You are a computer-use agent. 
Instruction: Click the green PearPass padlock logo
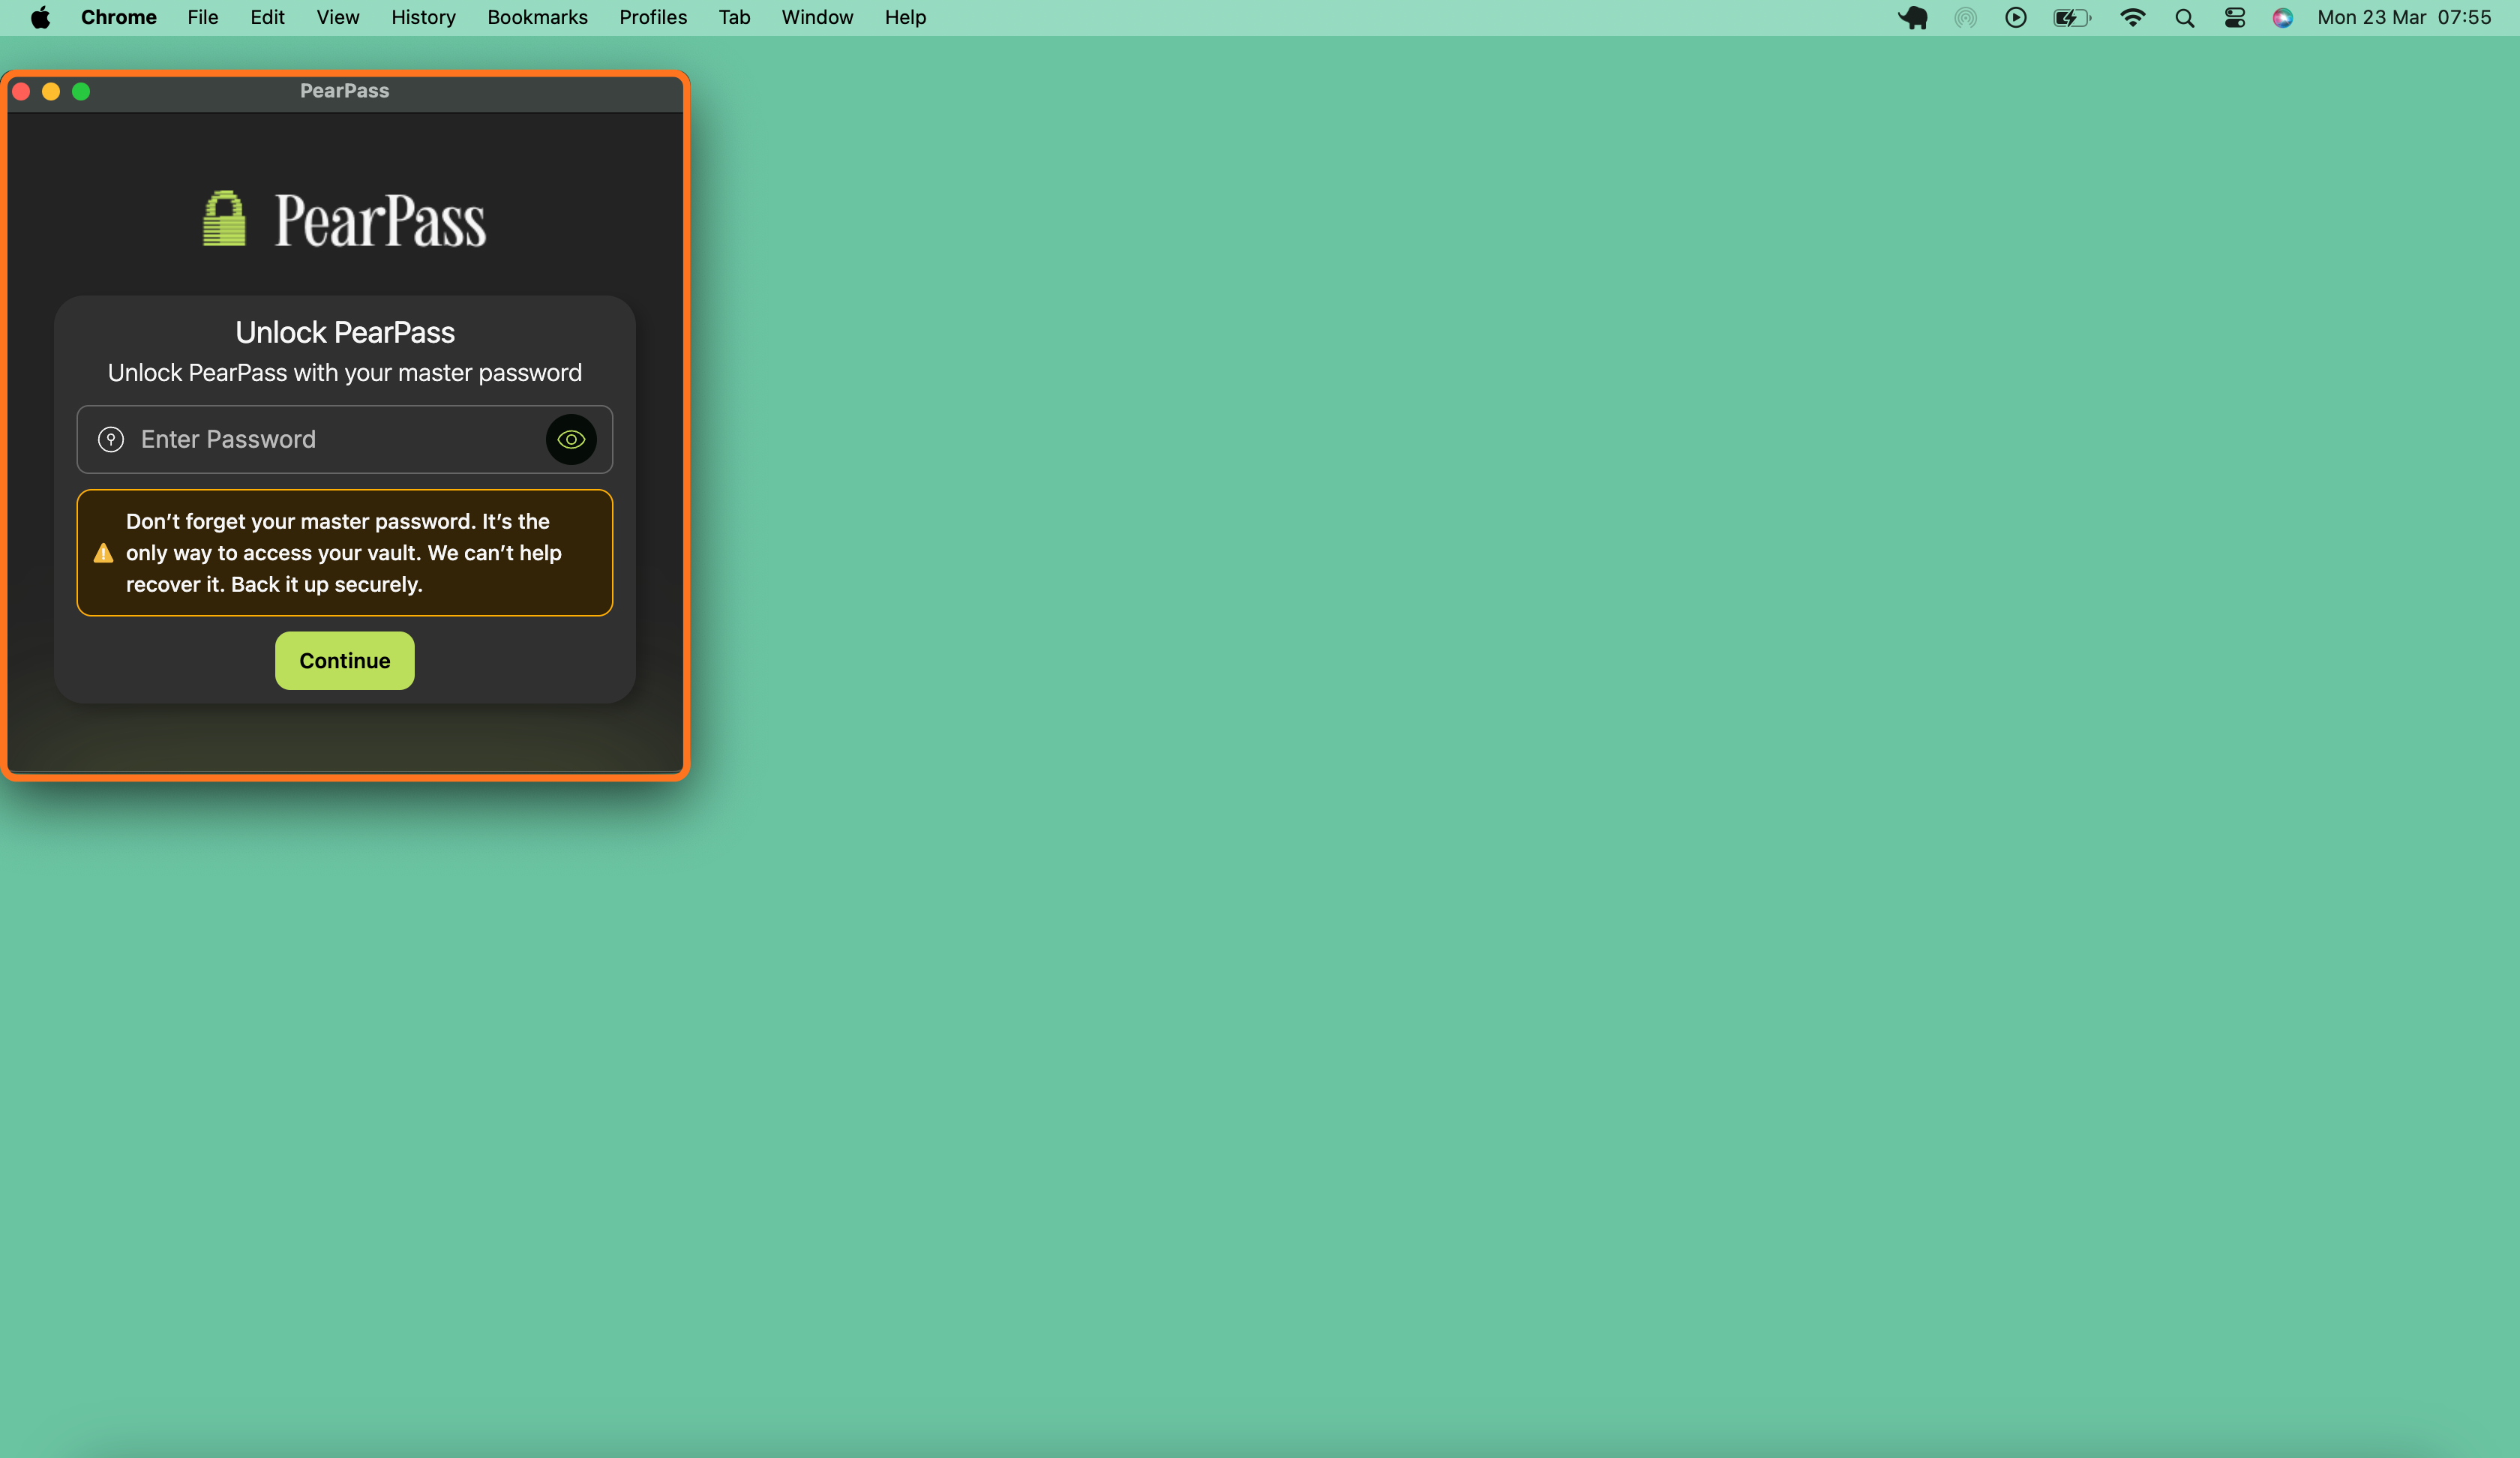pyautogui.click(x=224, y=219)
